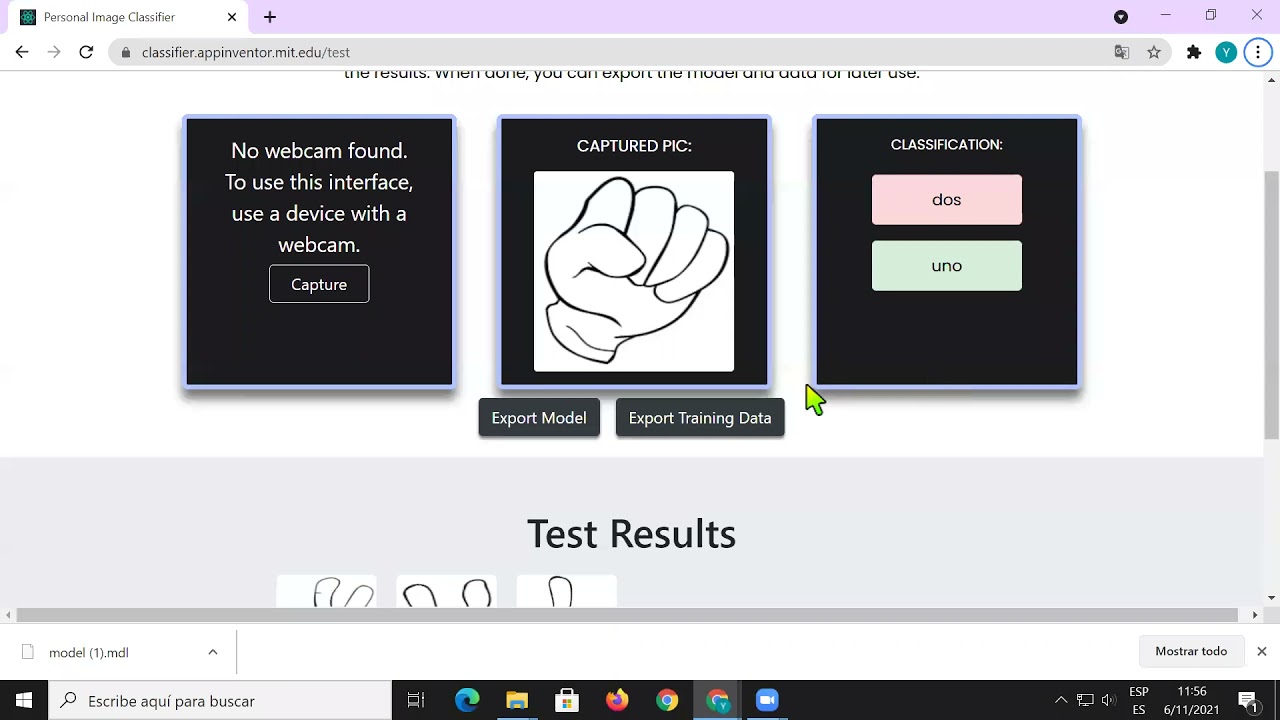
Task: Click the address bar URL field
Action: [x=620, y=53]
